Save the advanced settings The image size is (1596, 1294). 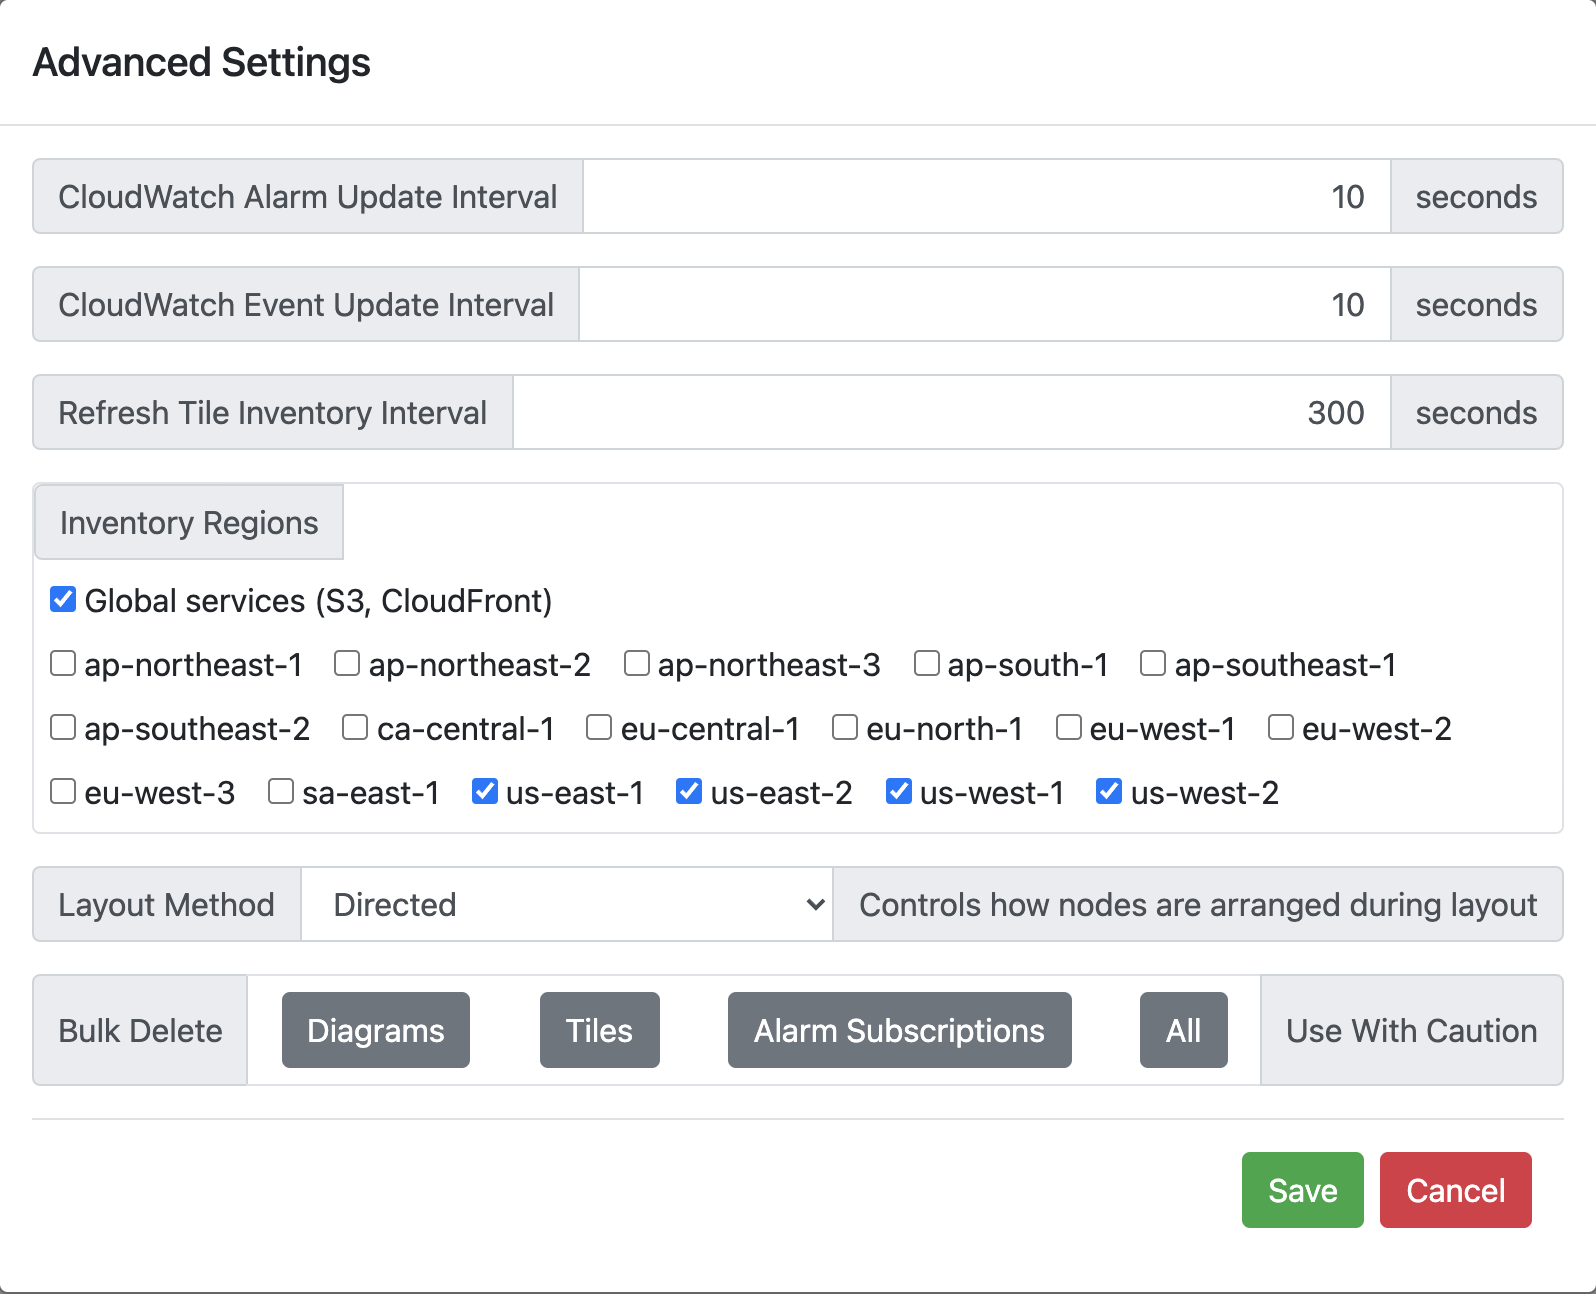point(1303,1190)
